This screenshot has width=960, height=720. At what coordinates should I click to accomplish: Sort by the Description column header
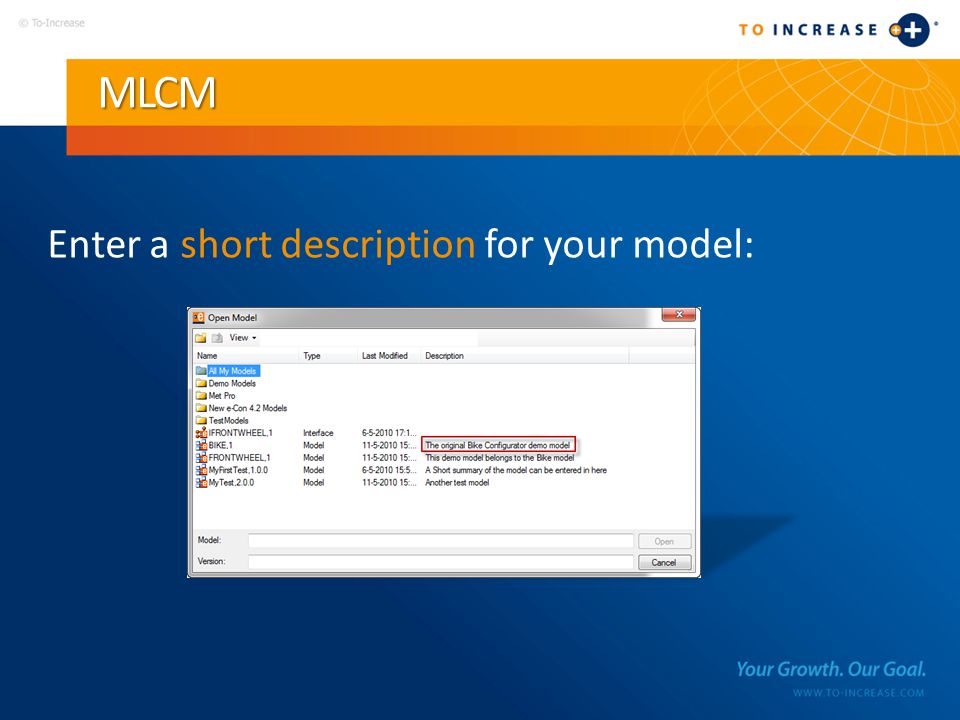click(x=444, y=356)
